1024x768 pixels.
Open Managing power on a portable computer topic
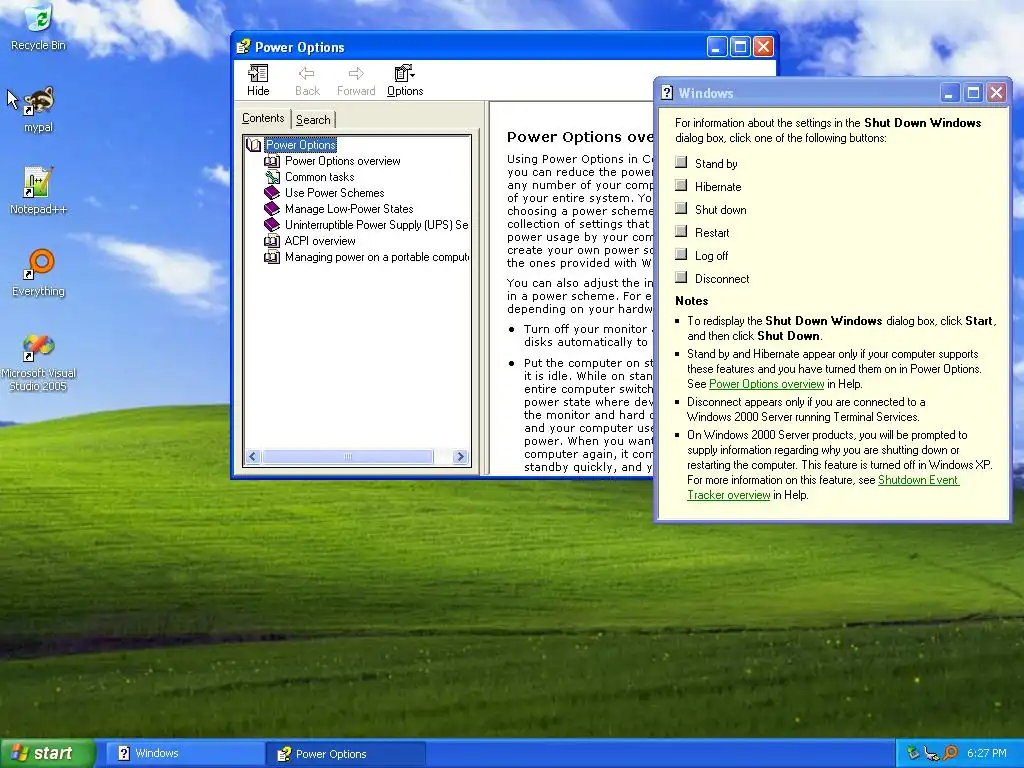376,257
